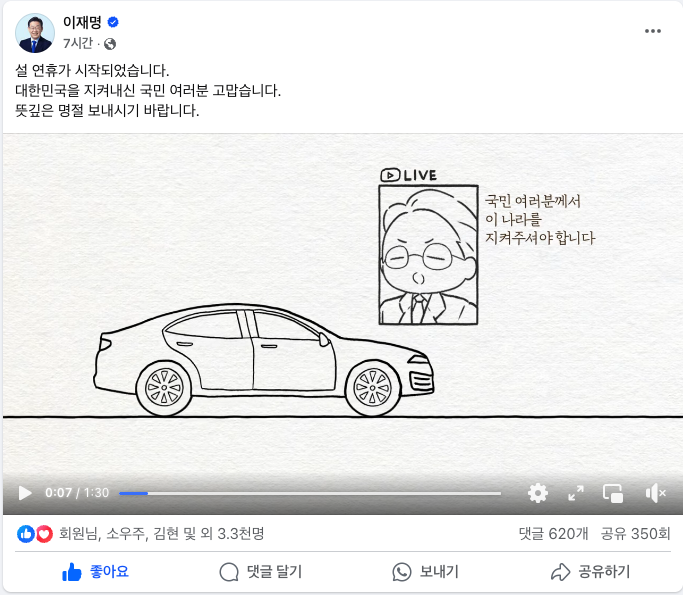
Task: Play the video
Action: 25,493
